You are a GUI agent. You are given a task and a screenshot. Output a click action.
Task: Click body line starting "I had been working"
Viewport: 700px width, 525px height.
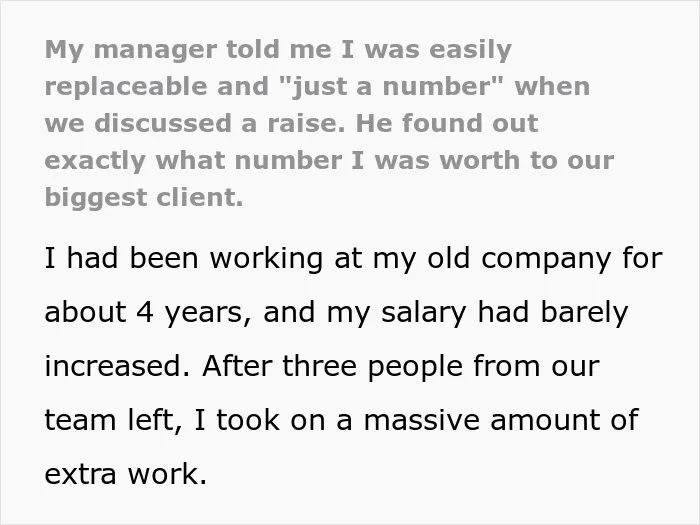click(354, 259)
